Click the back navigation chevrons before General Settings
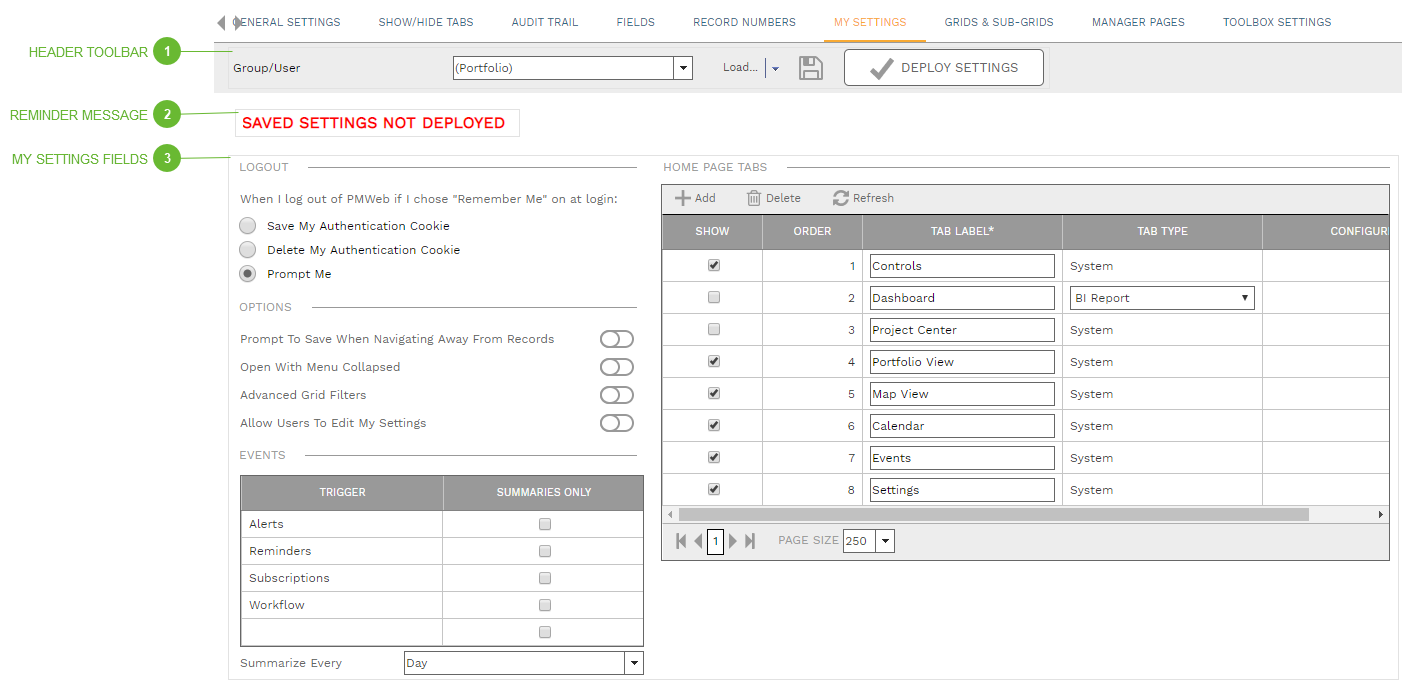 [x=222, y=21]
